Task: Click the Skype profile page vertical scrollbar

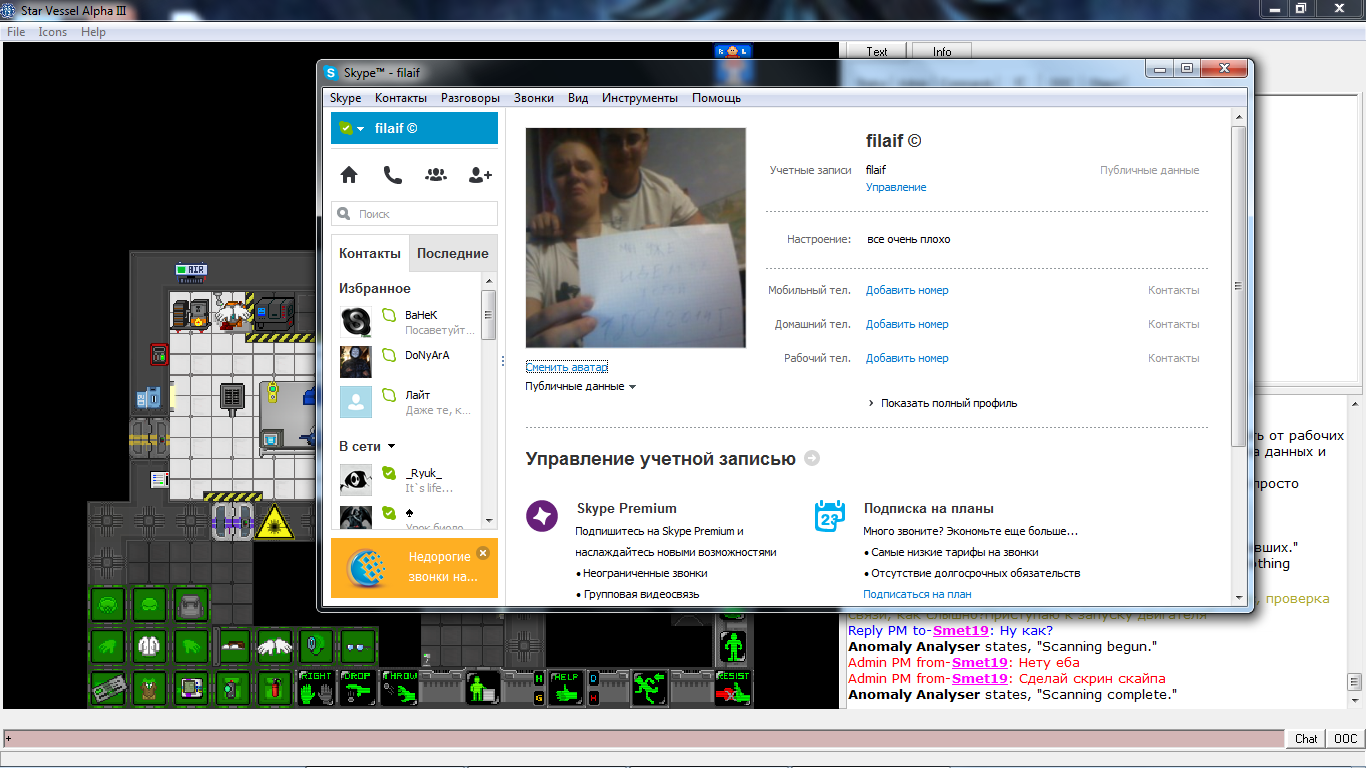Action: (x=1240, y=286)
